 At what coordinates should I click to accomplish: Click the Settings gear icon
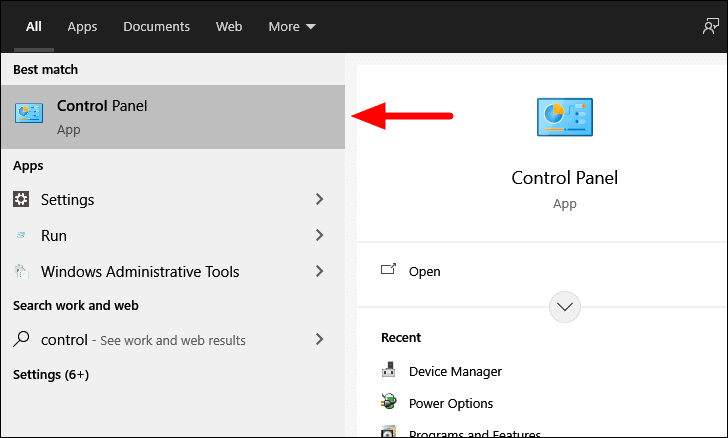(x=21, y=199)
